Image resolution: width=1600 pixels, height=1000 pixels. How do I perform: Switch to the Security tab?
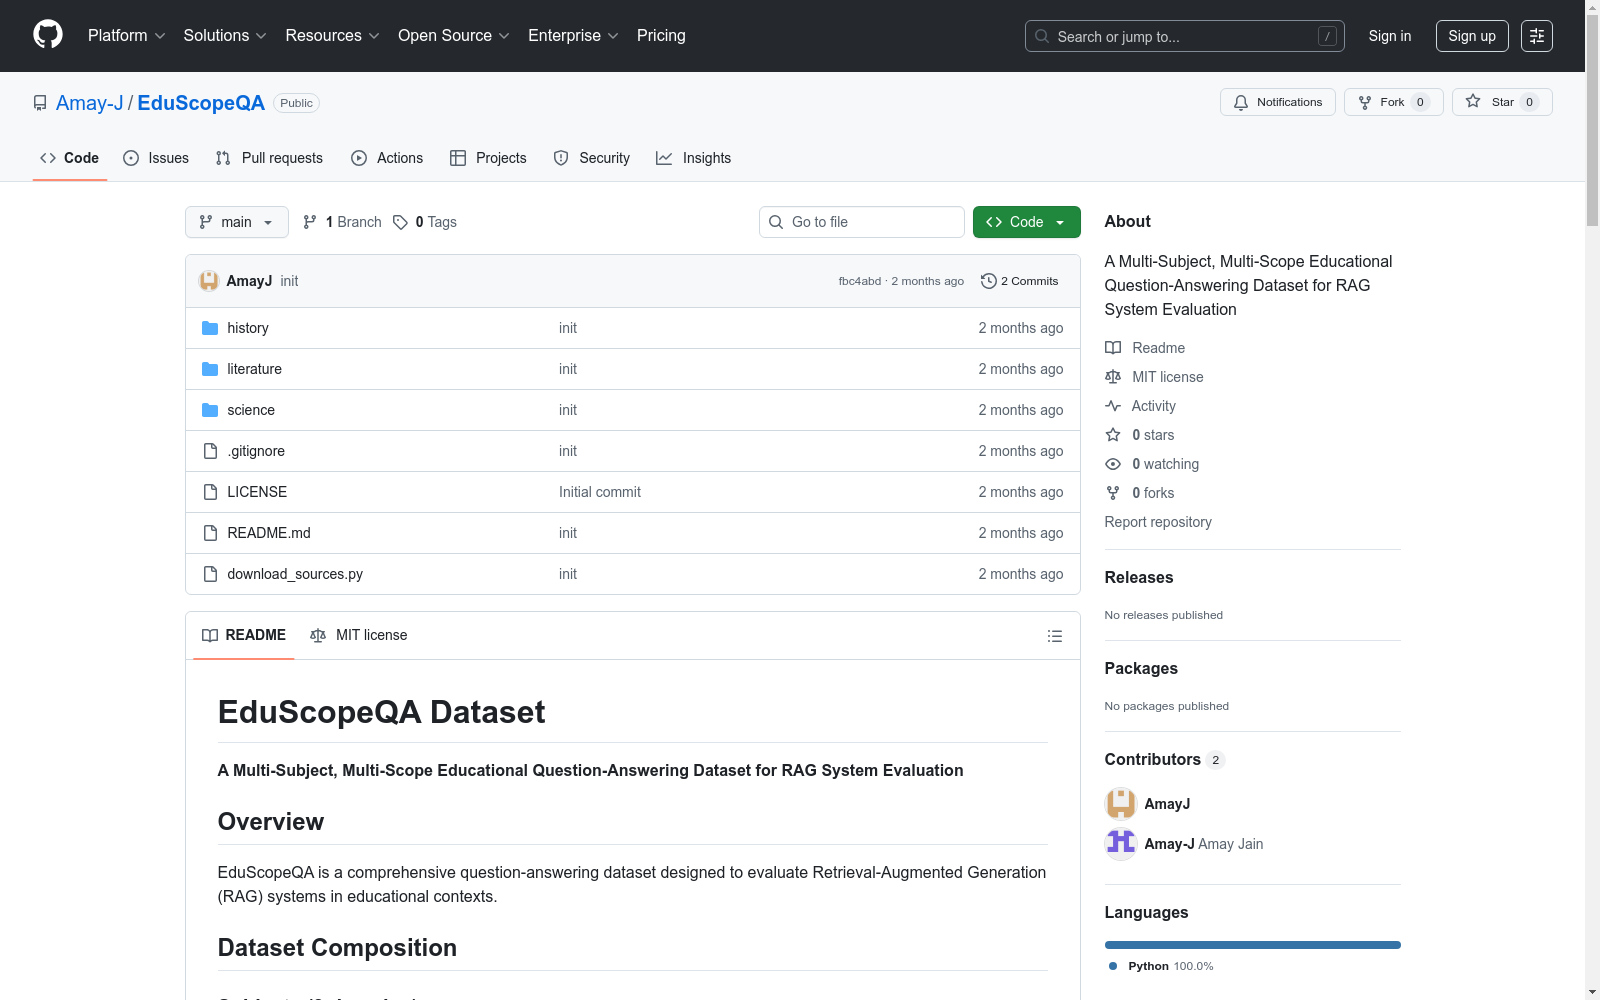click(x=592, y=158)
